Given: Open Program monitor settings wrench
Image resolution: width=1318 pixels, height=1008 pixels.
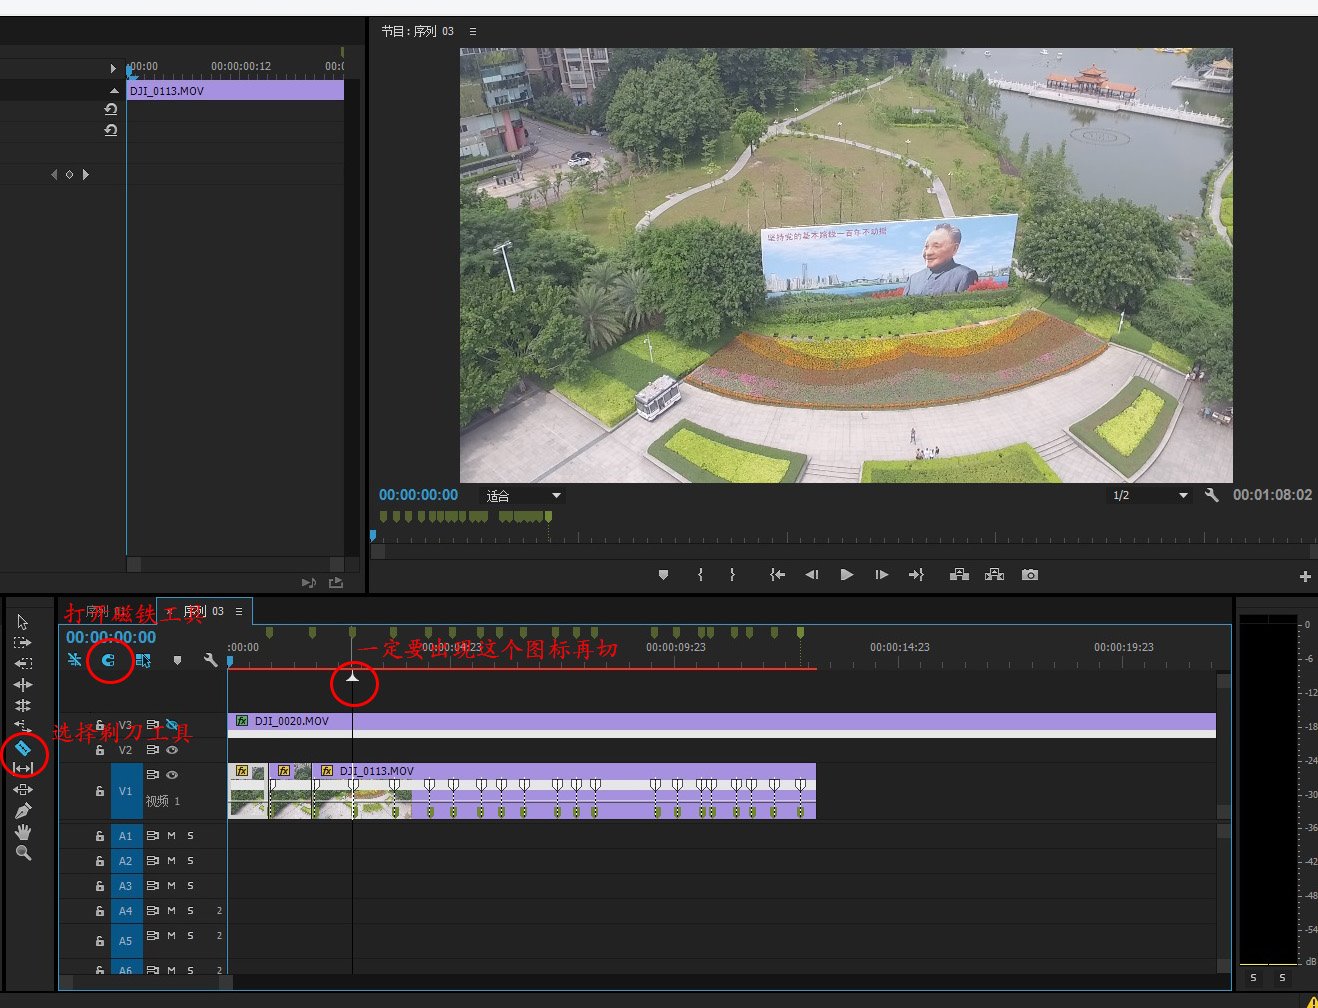Looking at the screenshot, I should click(1212, 495).
